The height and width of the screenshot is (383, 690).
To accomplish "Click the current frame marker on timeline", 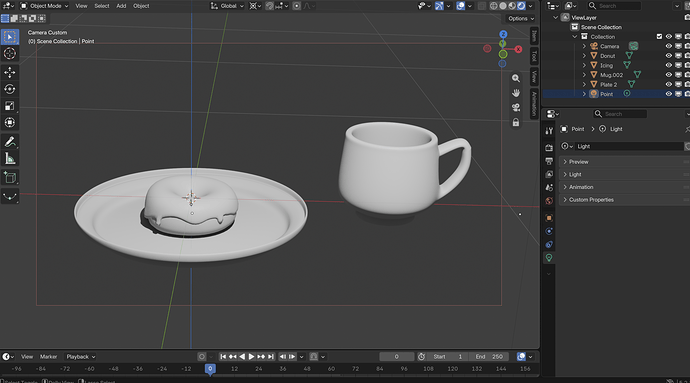I will pyautogui.click(x=210, y=369).
